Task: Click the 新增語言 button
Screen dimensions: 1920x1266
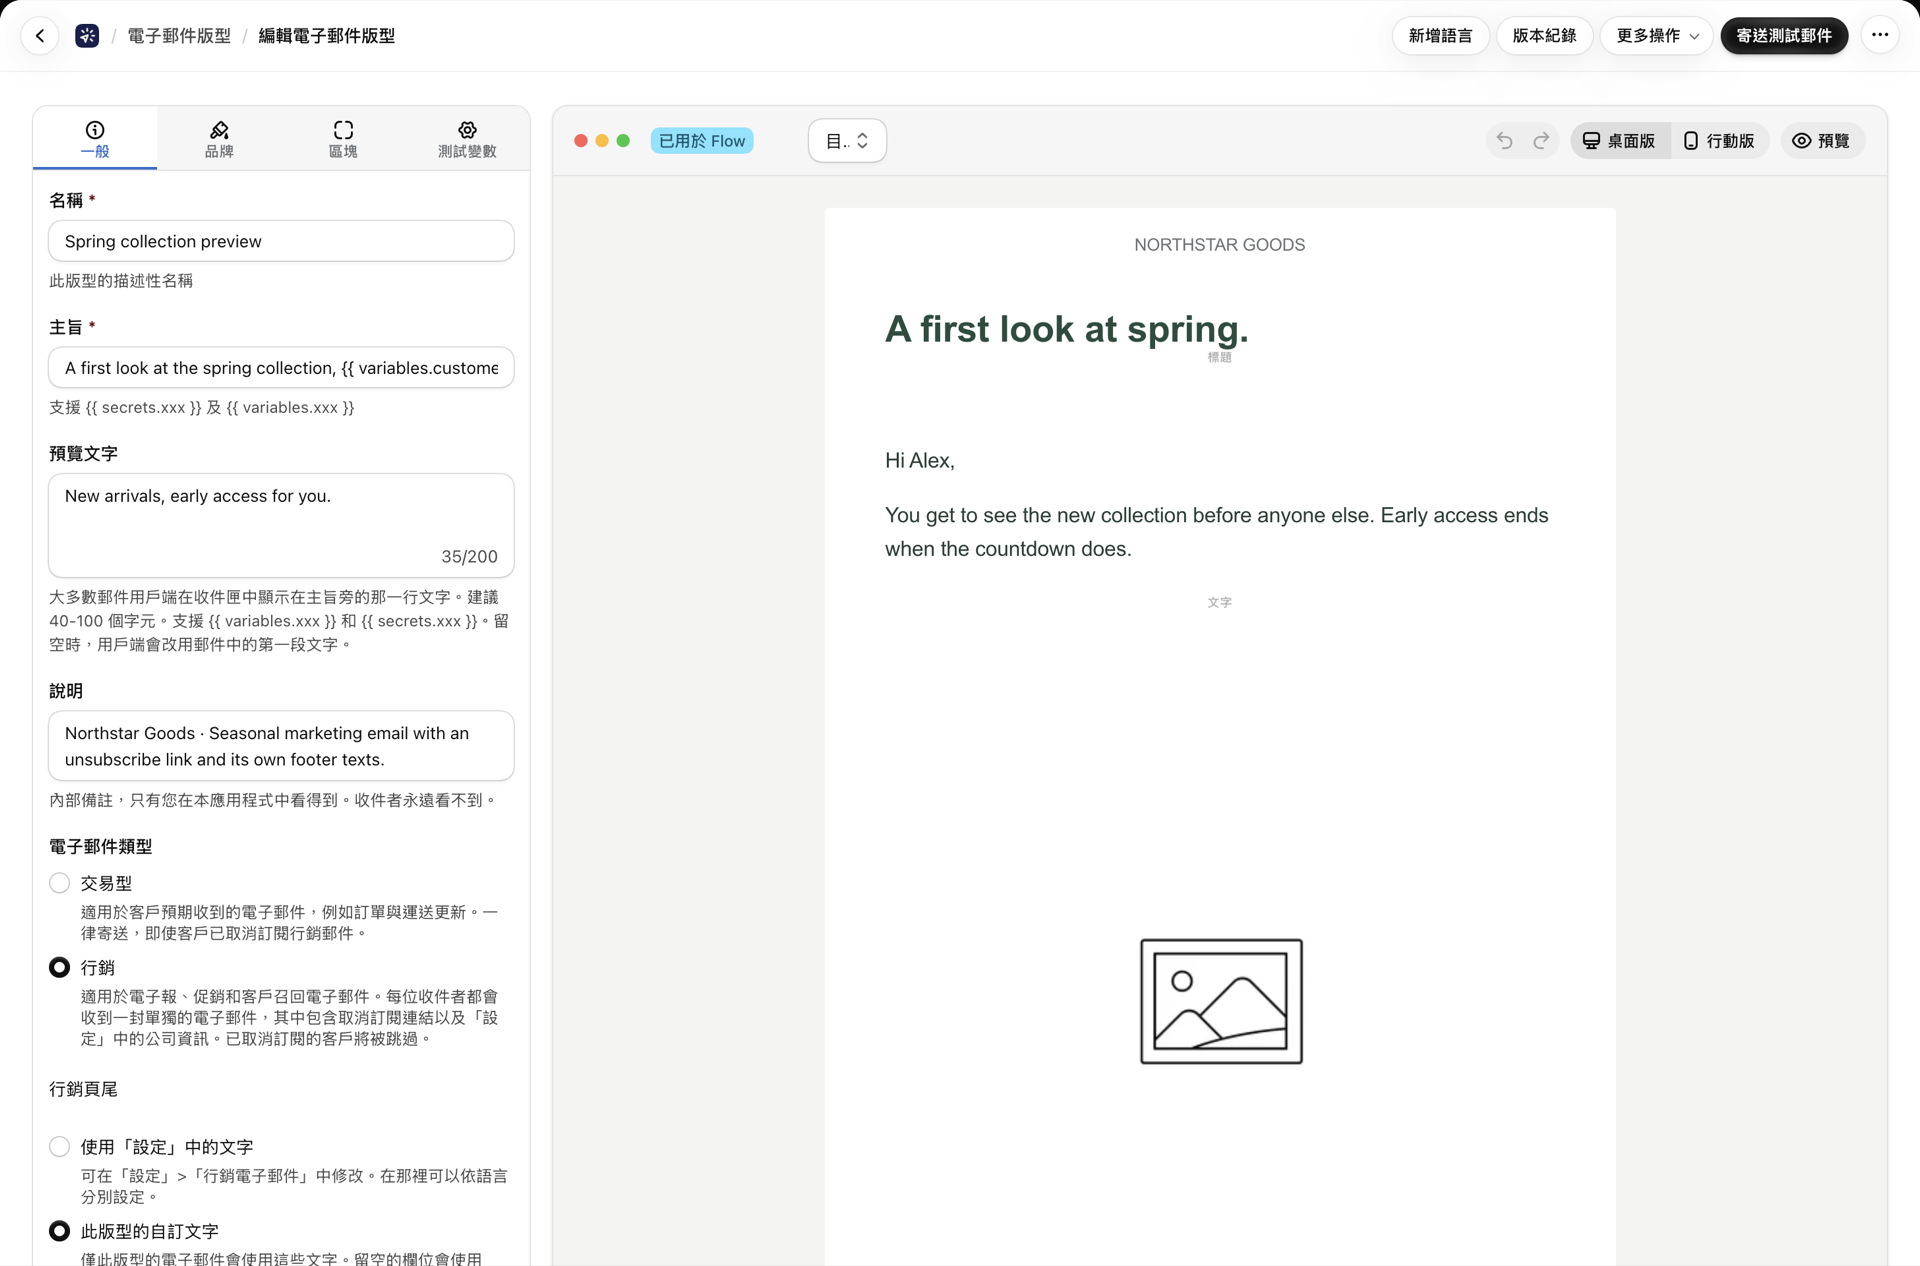Action: [1440, 36]
